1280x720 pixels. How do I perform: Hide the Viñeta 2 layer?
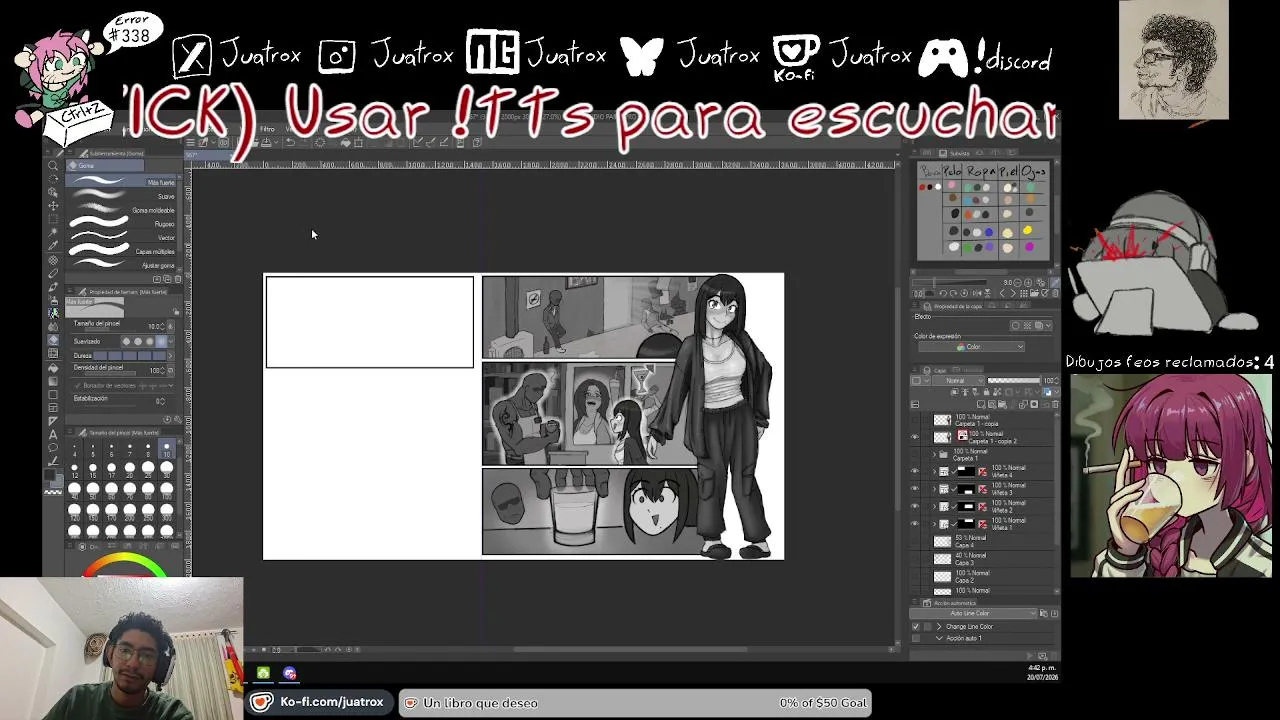point(915,507)
